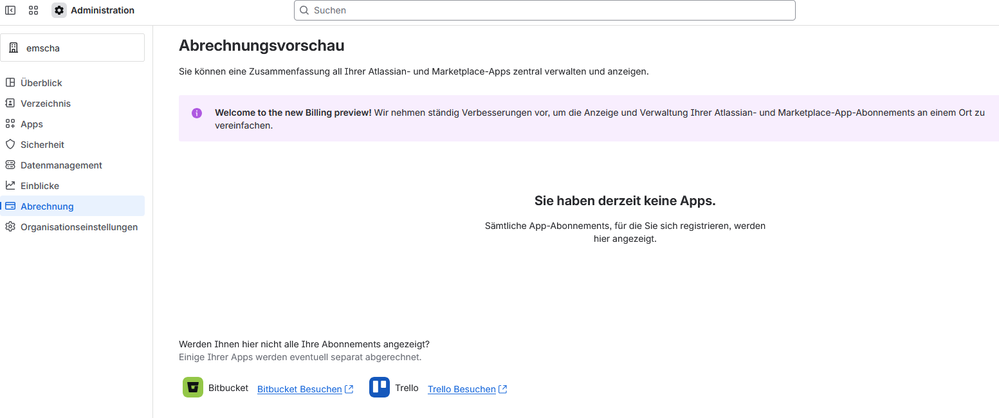Click external-link icon after Trello Besuchen
Viewport: 999px width, 418px height.
503,389
